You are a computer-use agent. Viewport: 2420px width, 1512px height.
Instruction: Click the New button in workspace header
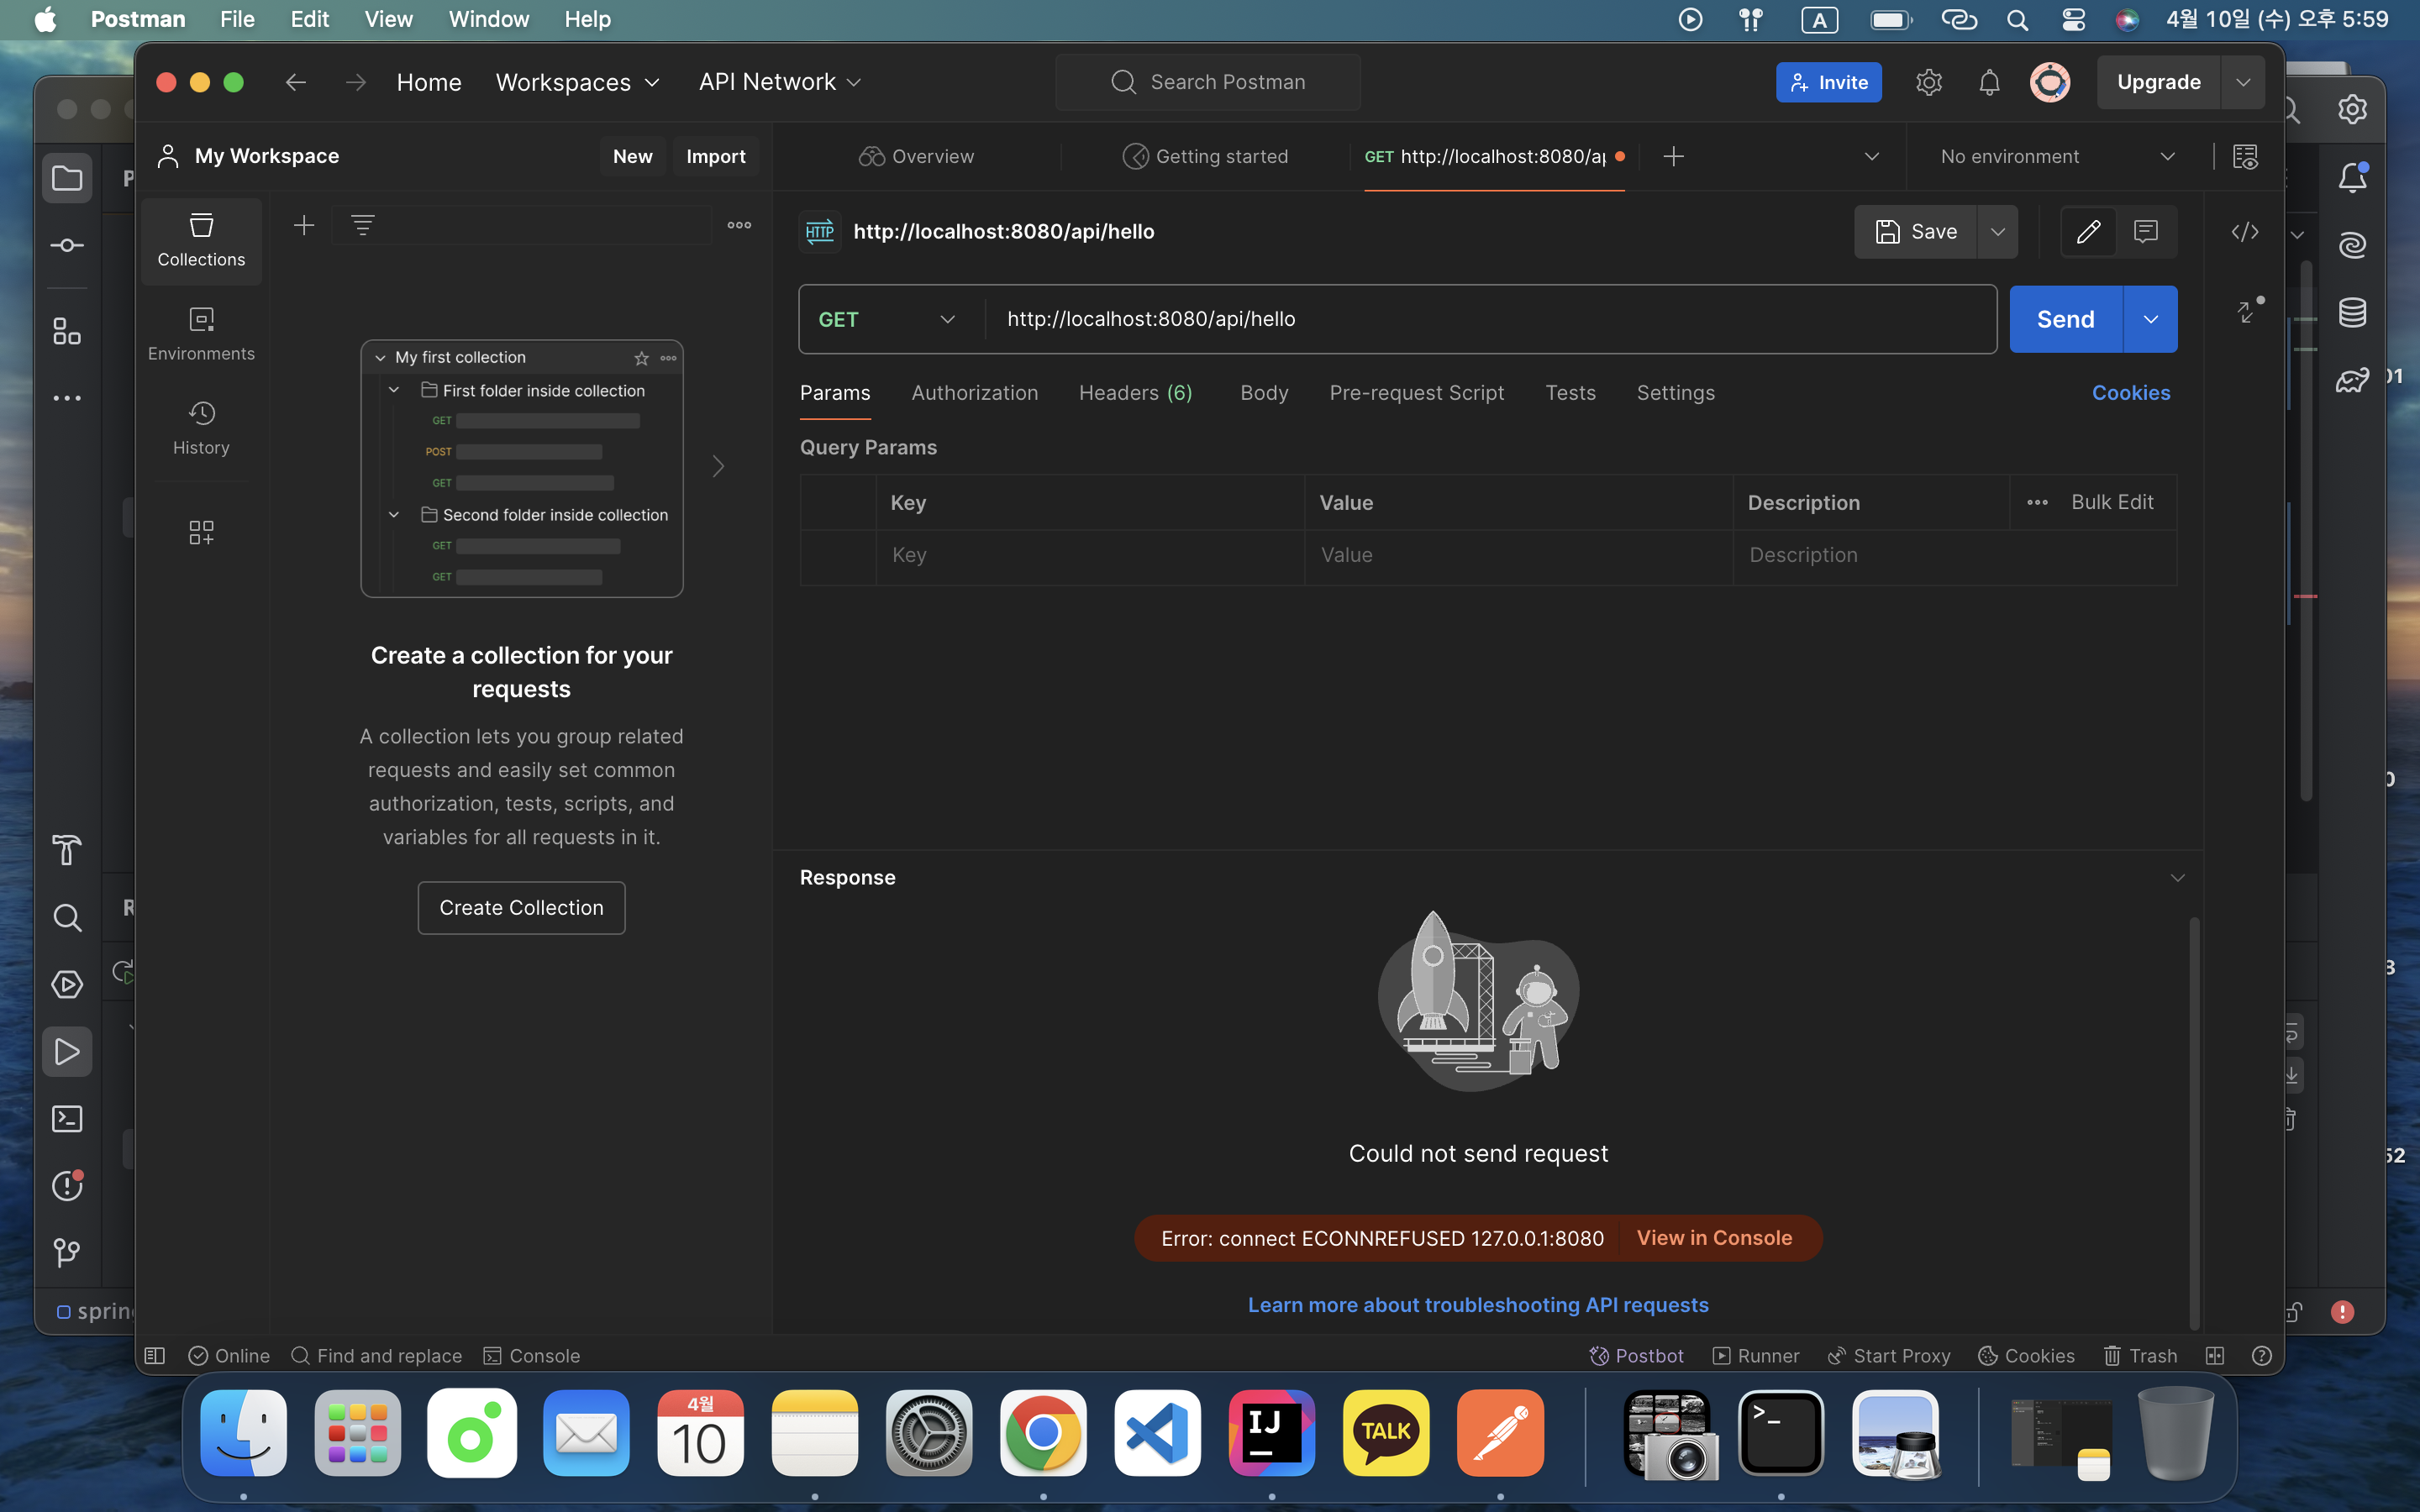point(633,157)
